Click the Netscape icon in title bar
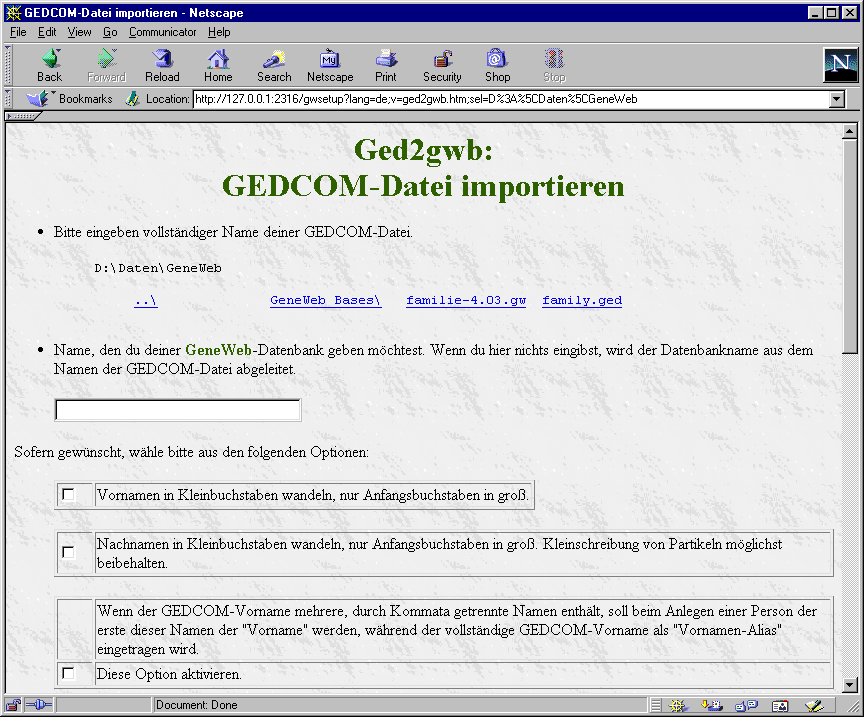This screenshot has width=864, height=720. (13, 12)
